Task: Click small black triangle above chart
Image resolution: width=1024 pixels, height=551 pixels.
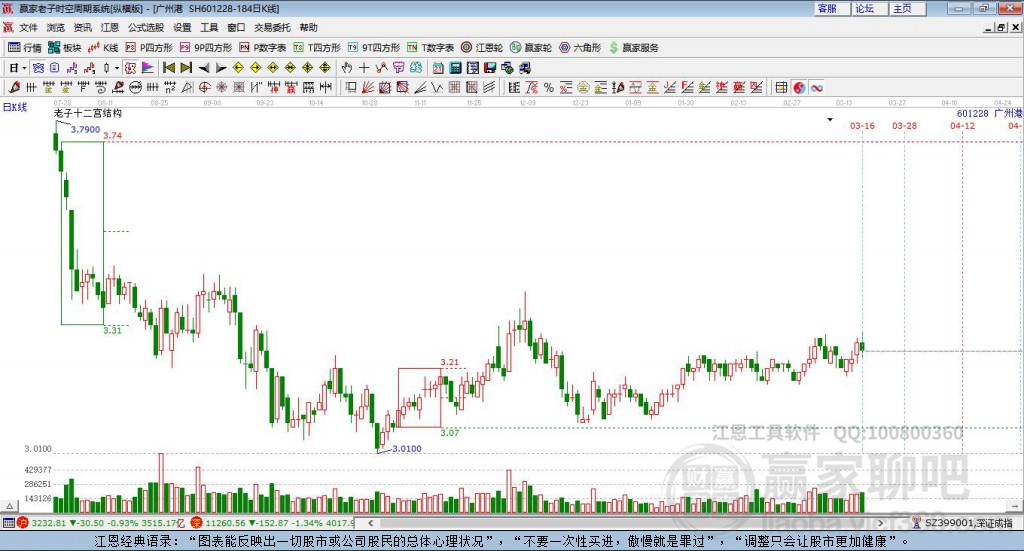Action: click(830, 119)
